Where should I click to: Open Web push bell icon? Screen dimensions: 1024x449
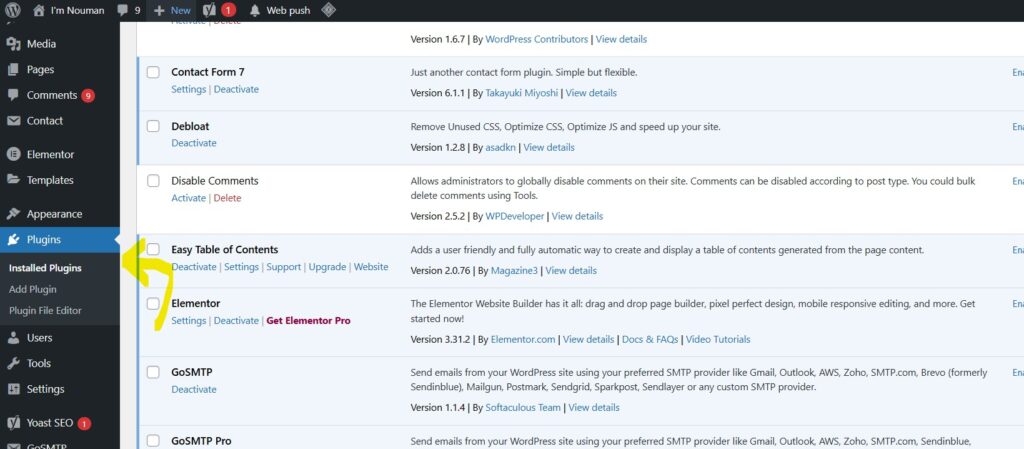[255, 10]
